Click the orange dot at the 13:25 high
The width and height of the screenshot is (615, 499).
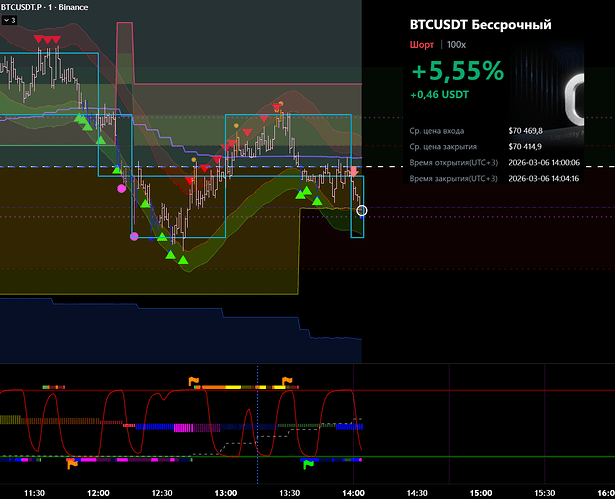pos(280,102)
